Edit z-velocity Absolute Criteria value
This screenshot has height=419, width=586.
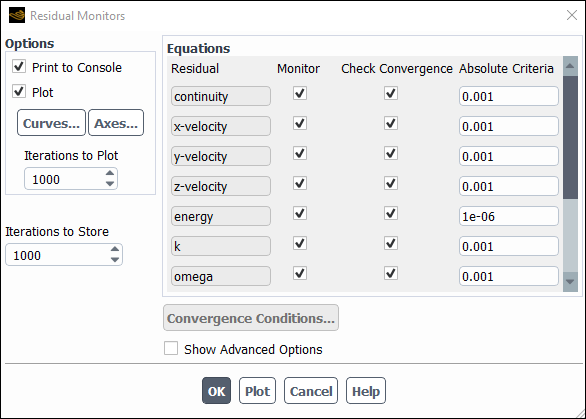tap(509, 186)
